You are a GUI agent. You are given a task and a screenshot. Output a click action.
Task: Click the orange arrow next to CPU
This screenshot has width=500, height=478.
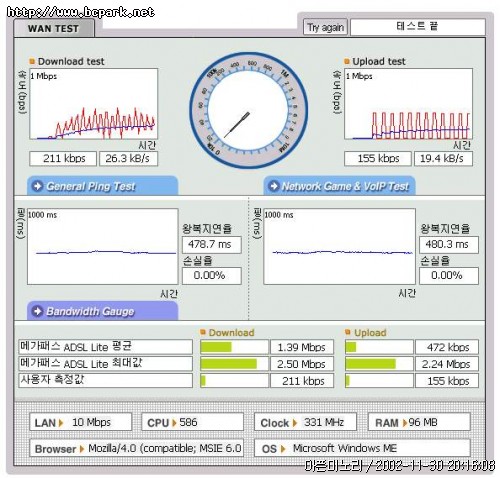(174, 423)
